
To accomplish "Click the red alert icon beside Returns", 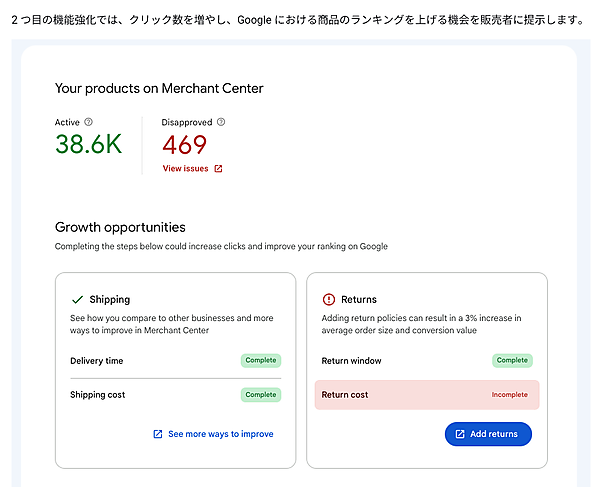I will (x=329, y=299).
